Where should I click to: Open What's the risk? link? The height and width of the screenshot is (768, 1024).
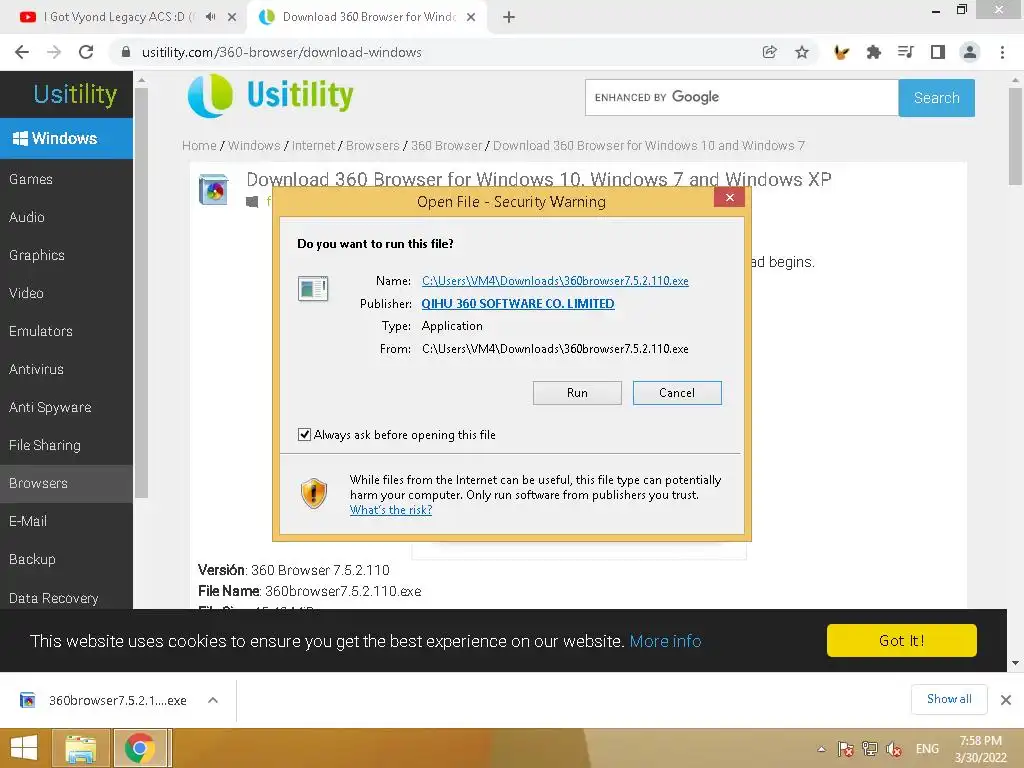click(x=391, y=510)
